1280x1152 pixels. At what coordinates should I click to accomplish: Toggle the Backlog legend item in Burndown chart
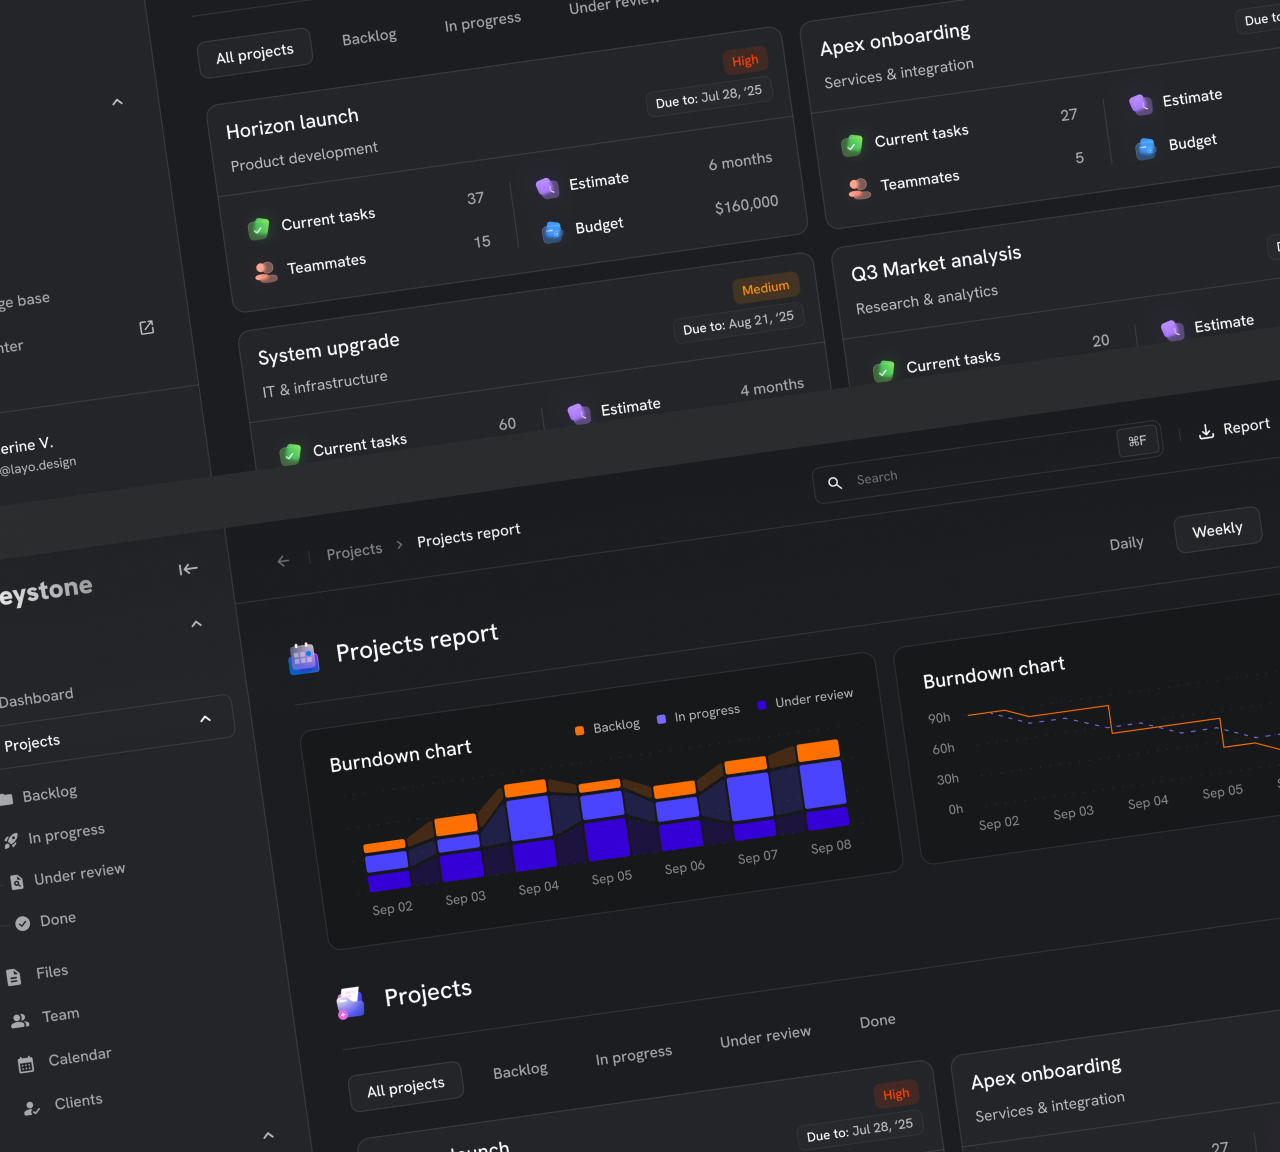[608, 727]
